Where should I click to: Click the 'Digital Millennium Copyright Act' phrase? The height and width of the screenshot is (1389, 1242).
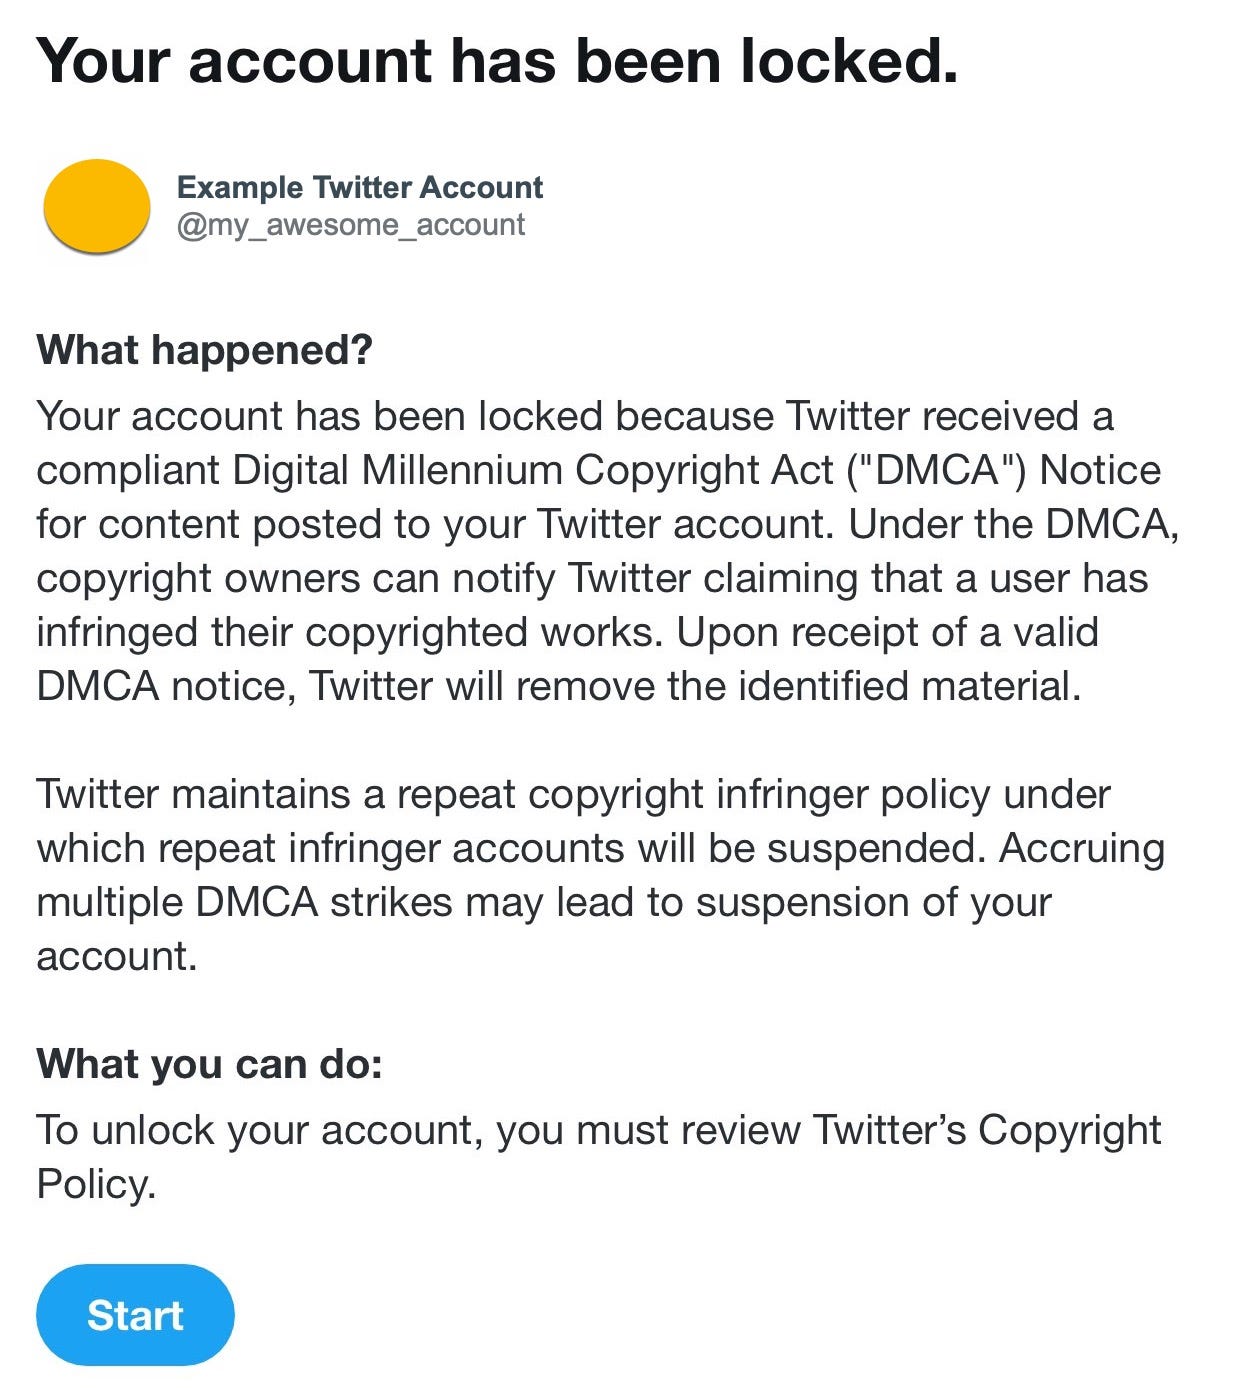tap(532, 470)
